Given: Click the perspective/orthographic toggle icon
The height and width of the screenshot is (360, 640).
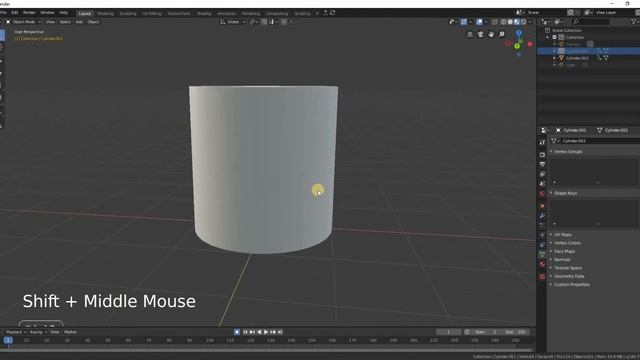Looking at the screenshot, I should pos(470,34).
